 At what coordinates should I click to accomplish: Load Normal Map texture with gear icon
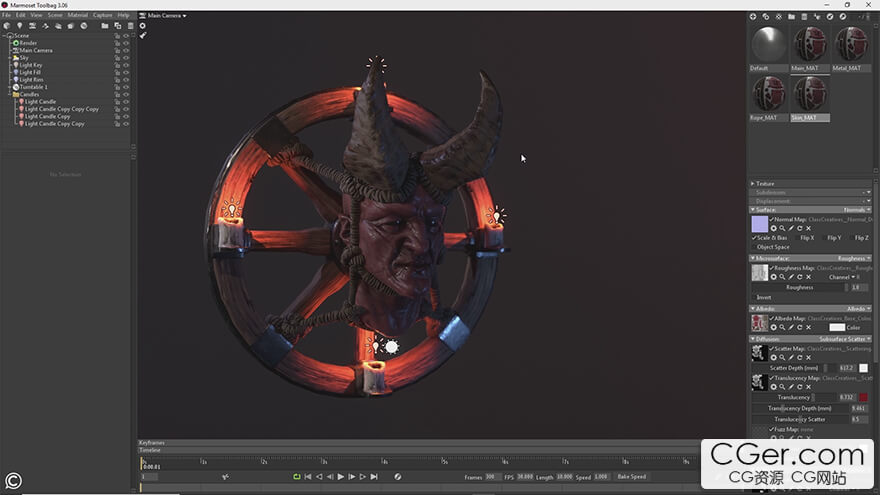pos(773,228)
